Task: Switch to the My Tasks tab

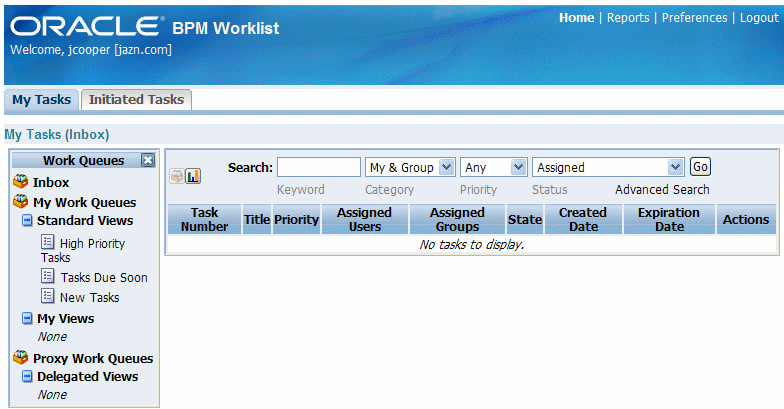Action: (42, 100)
